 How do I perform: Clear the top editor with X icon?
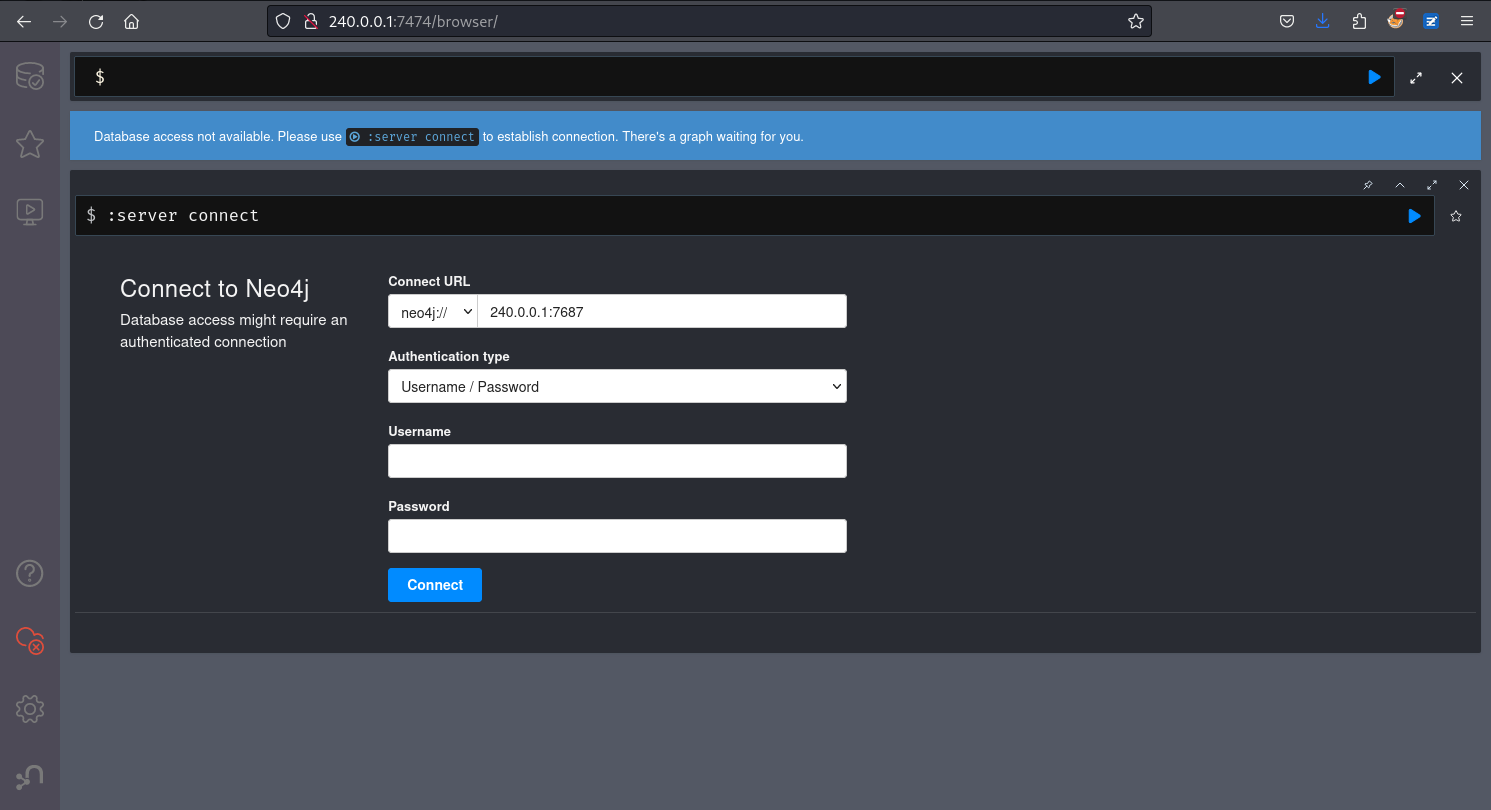click(x=1457, y=78)
